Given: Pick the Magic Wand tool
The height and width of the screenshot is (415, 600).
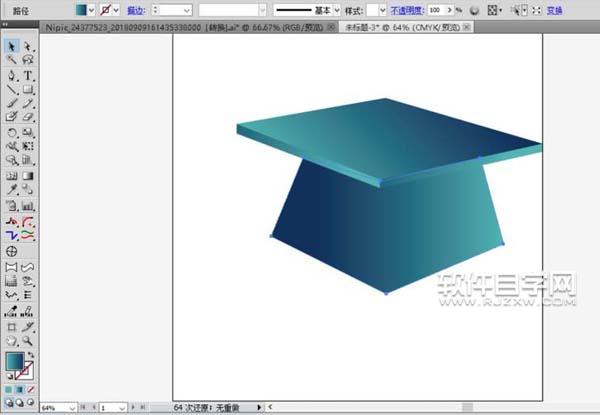Looking at the screenshot, I should click(x=12, y=60).
